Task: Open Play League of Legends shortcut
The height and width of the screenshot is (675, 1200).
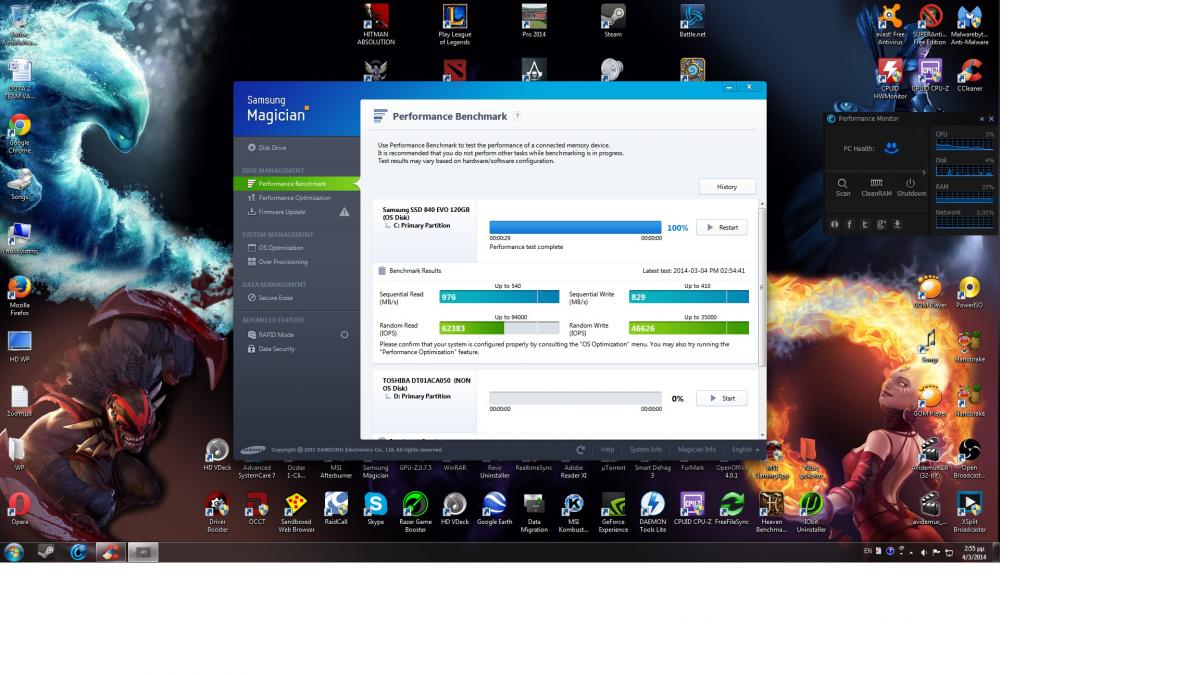Action: pos(455,24)
